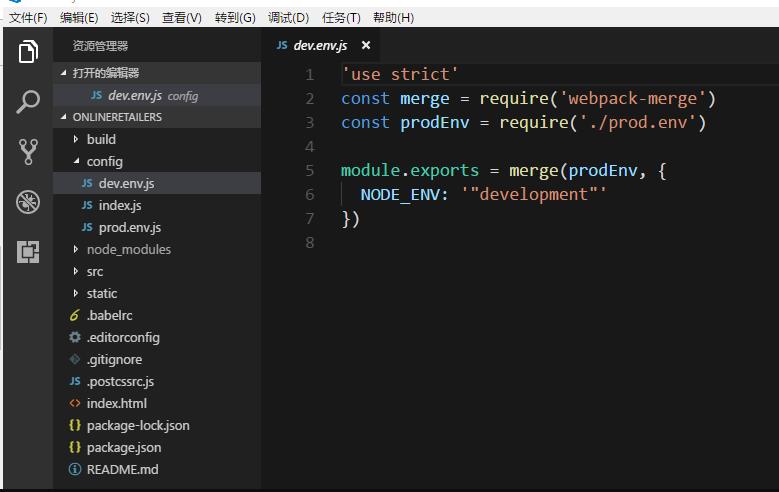Open the .gitignore file
779x492 pixels.
coord(157,359)
